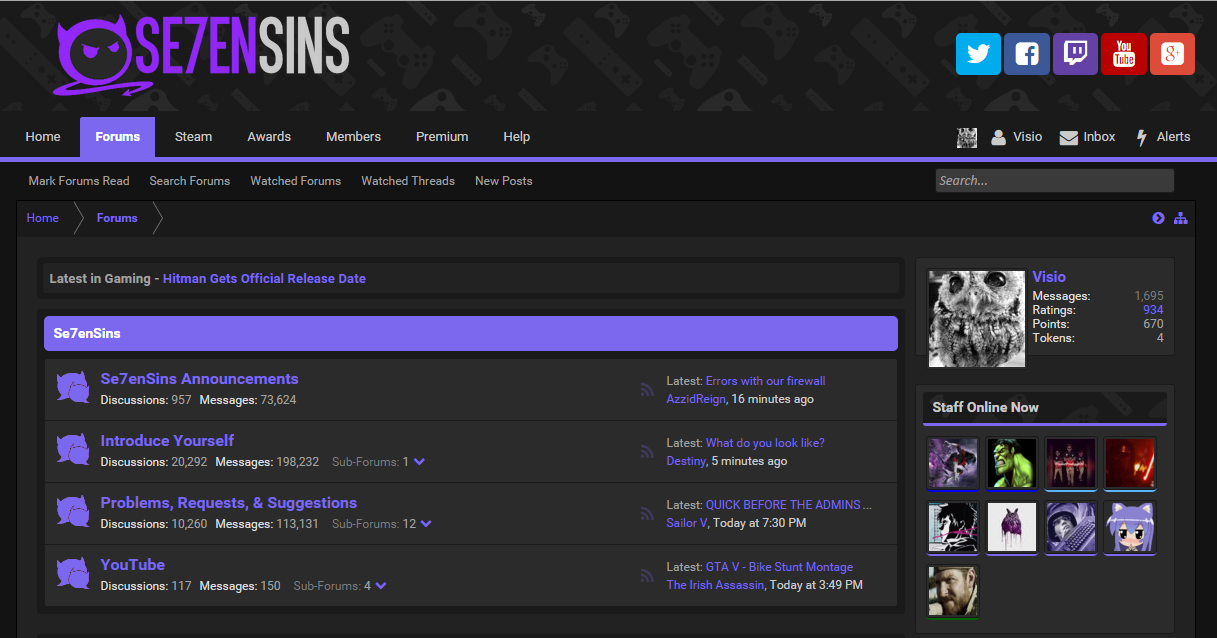This screenshot has width=1217, height=638.
Task: Open New Posts link
Action: tap(504, 181)
